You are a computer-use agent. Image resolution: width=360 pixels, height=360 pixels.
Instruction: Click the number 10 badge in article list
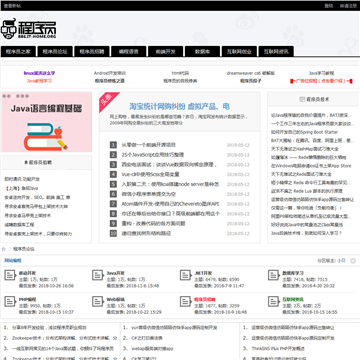(x=113, y=233)
